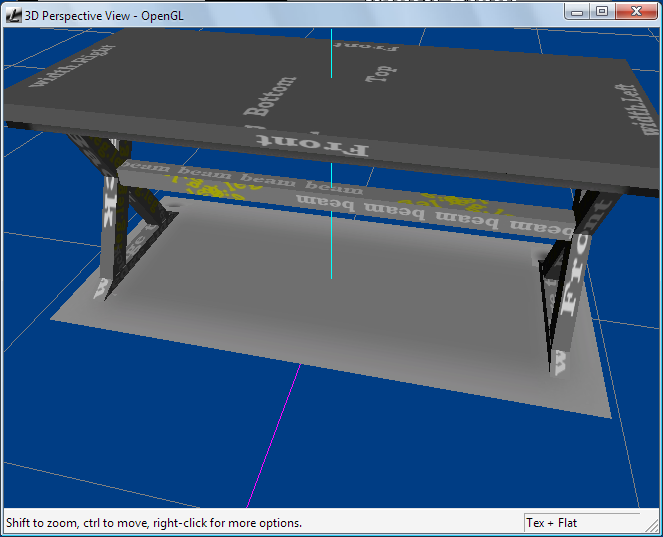Viewport: 663px width, 537px height.
Task: Click the 'Width.Left' label on the table corner
Action: coord(612,108)
